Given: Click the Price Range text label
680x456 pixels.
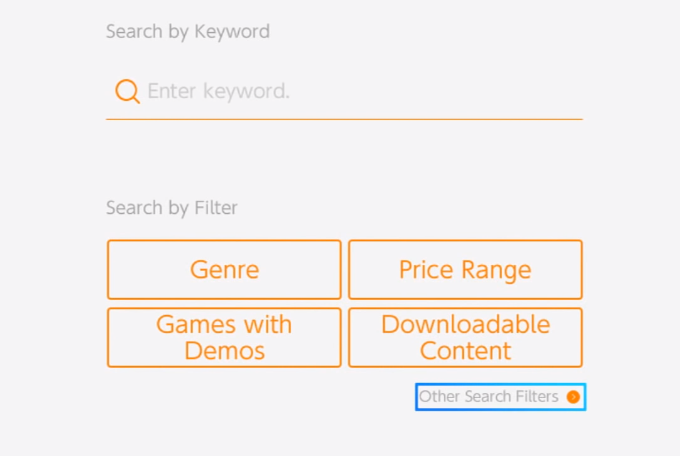Looking at the screenshot, I should (x=465, y=269).
